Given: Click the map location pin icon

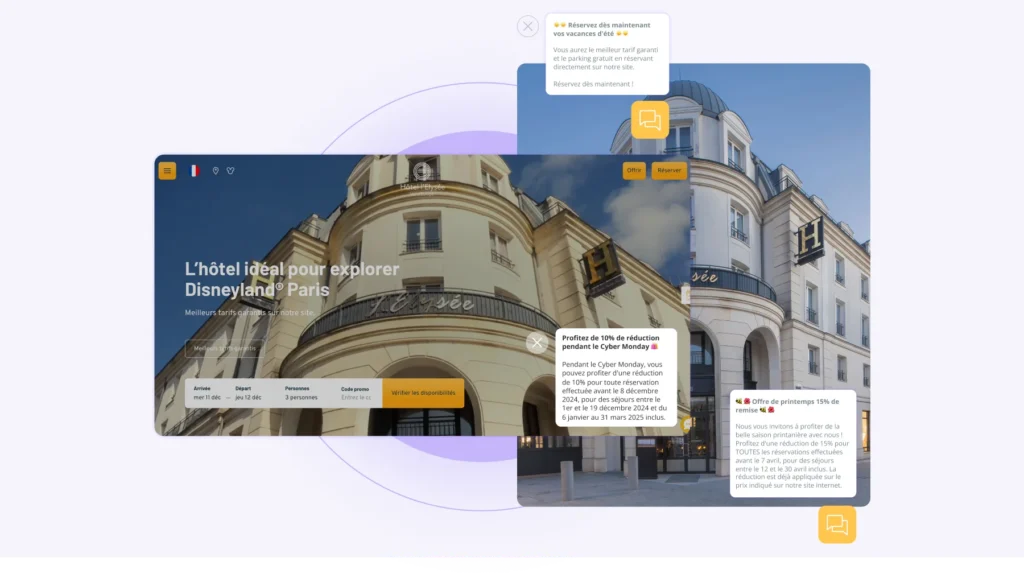Looking at the screenshot, I should pos(215,171).
